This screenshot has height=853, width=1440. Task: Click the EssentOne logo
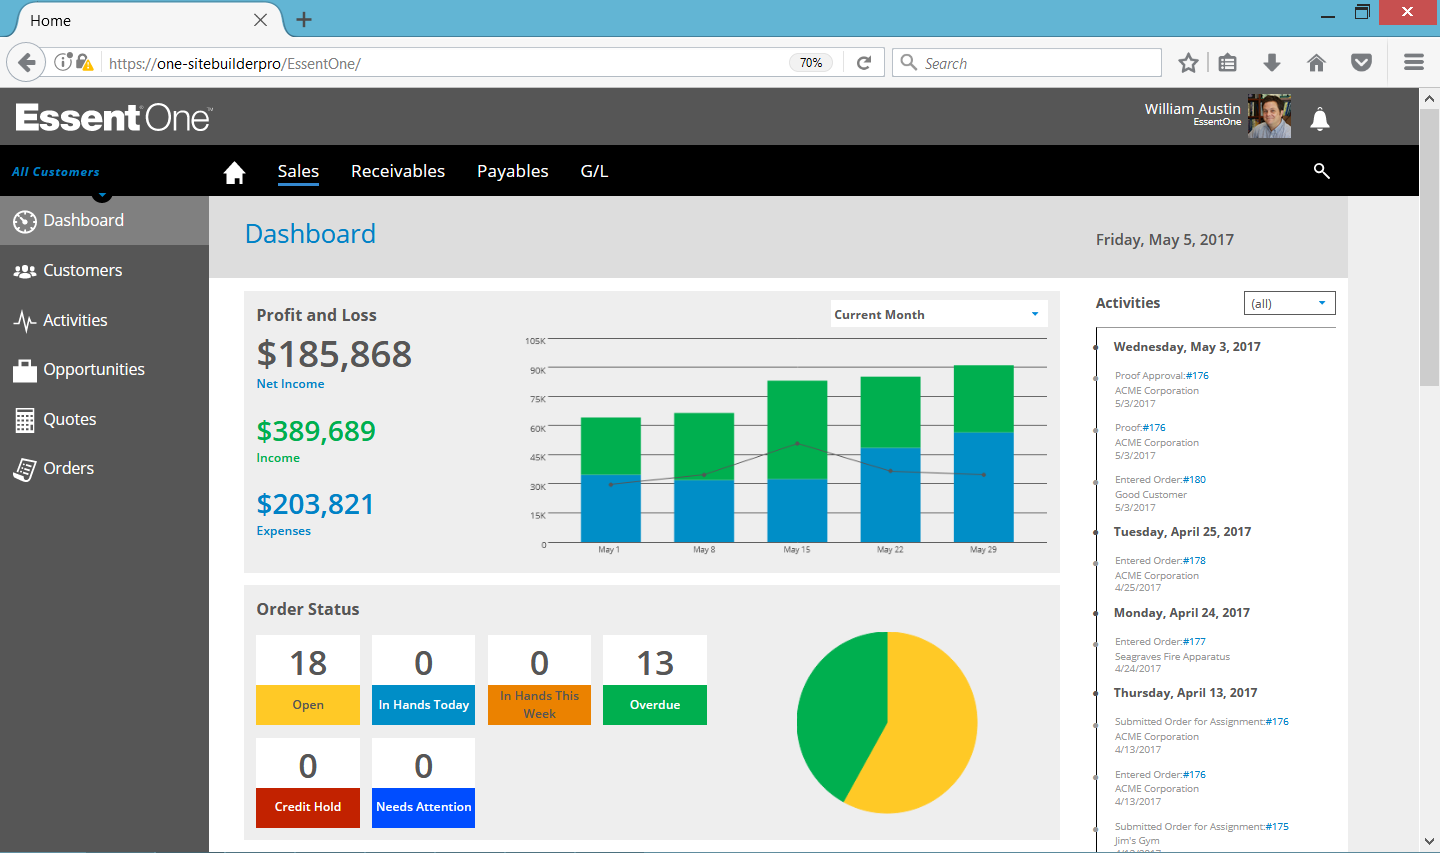(x=114, y=118)
